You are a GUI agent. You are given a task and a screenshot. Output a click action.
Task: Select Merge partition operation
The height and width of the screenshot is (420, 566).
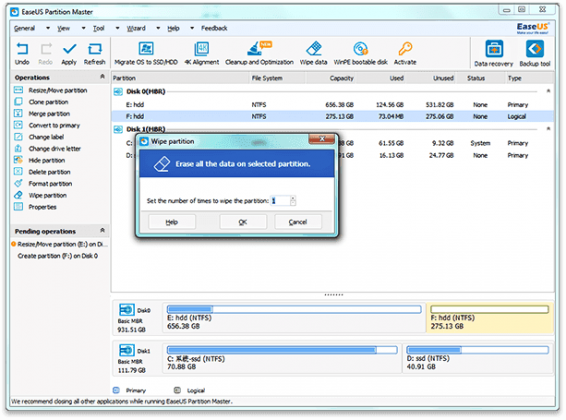click(x=42, y=114)
